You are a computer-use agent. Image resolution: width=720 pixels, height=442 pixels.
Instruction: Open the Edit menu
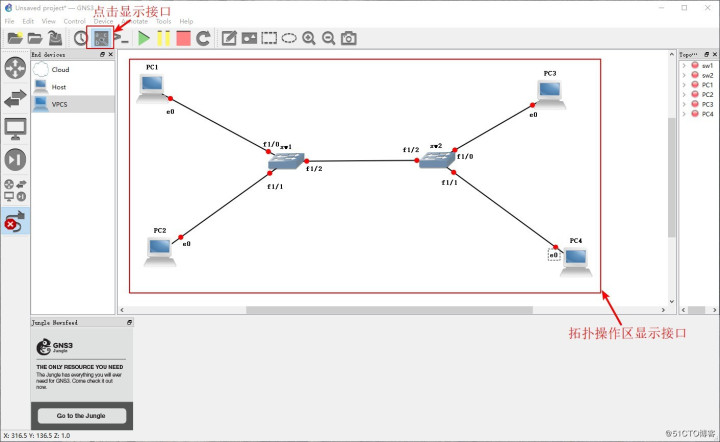pyautogui.click(x=28, y=21)
